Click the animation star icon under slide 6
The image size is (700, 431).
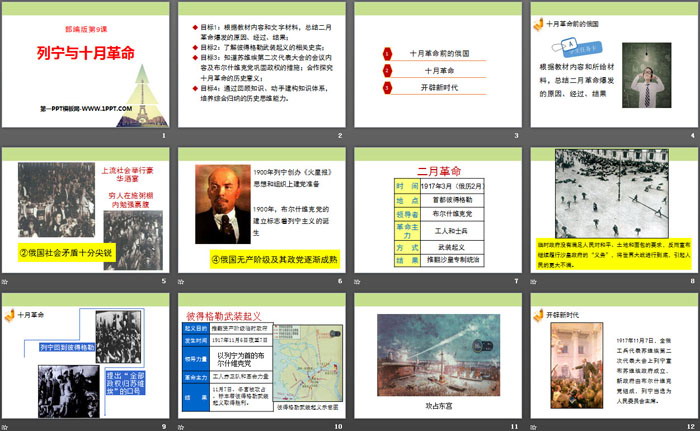182,282
